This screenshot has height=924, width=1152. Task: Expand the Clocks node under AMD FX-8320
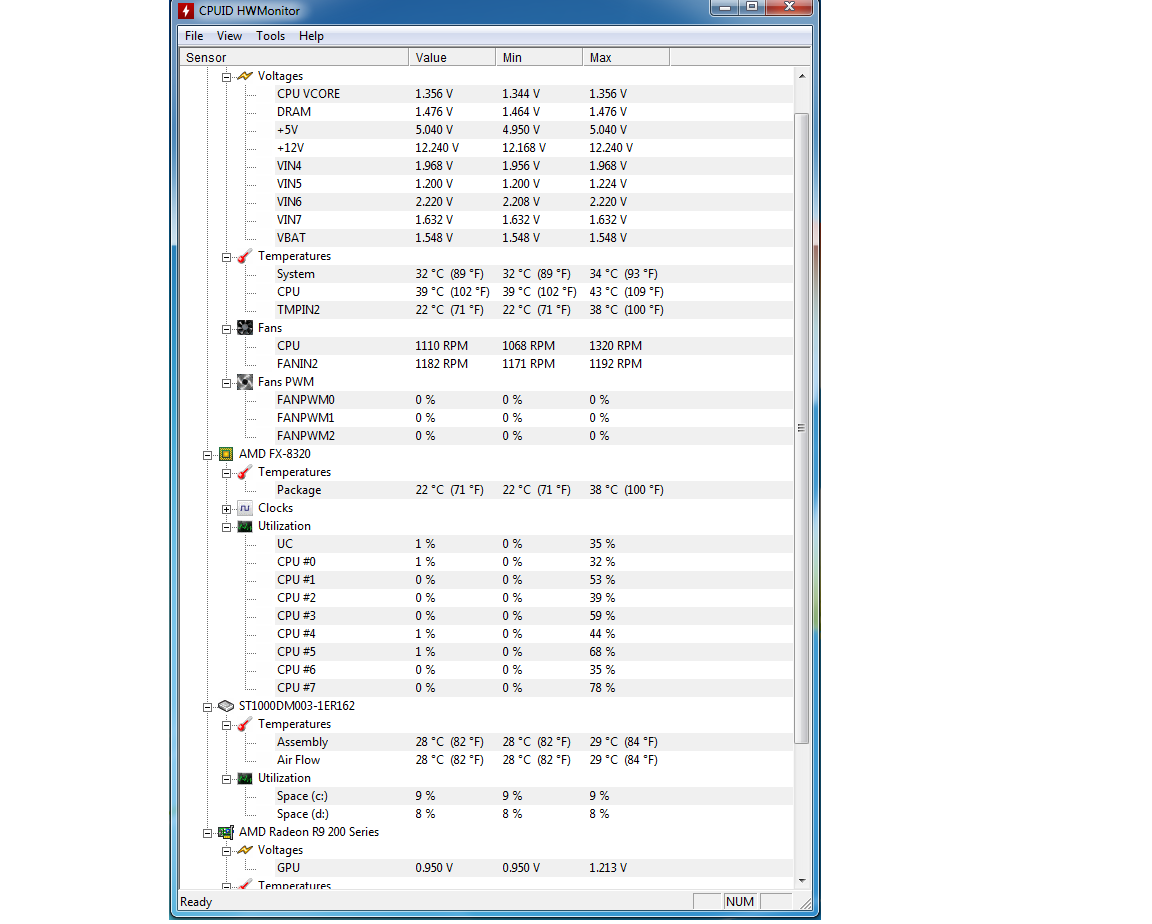(x=227, y=509)
